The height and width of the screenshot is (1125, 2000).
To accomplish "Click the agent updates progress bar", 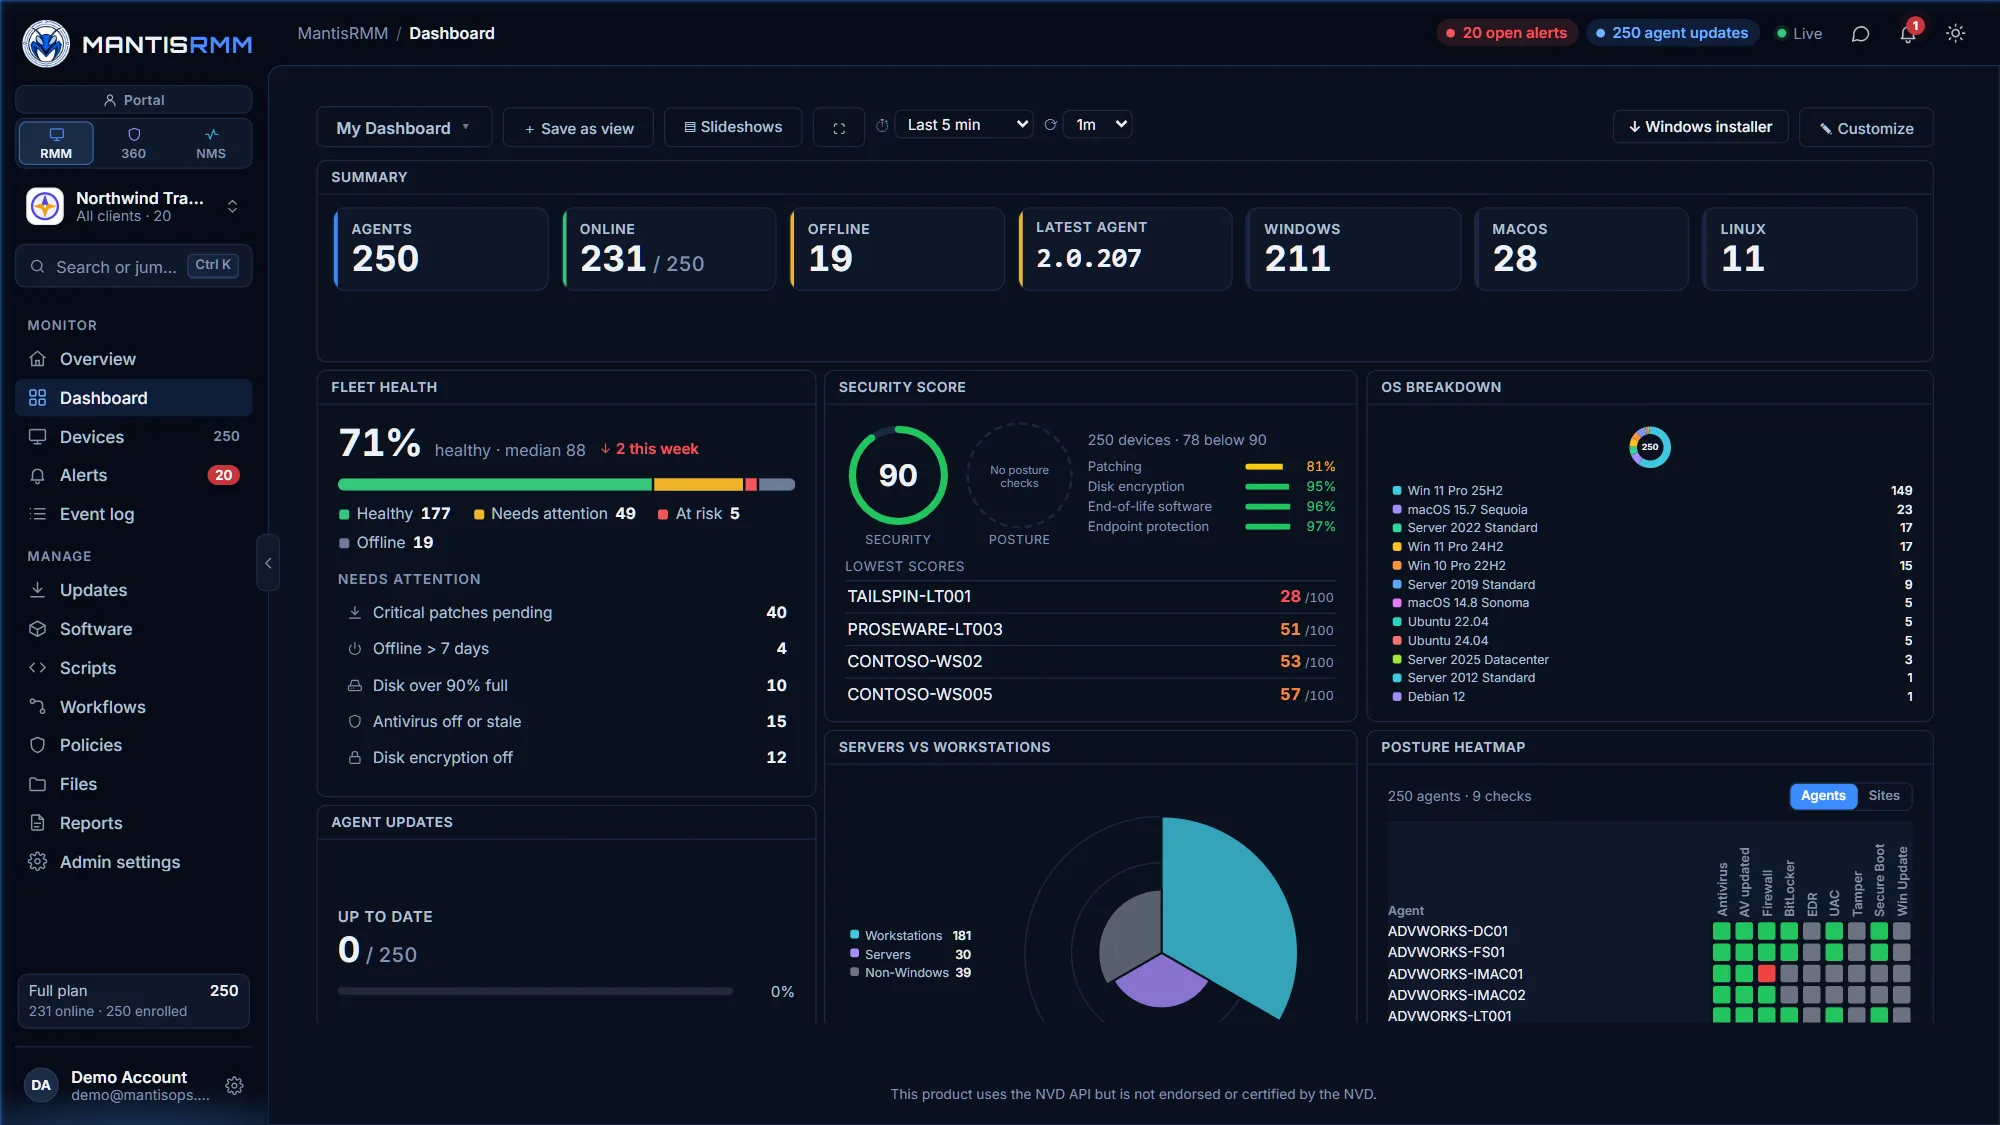I will [x=535, y=992].
